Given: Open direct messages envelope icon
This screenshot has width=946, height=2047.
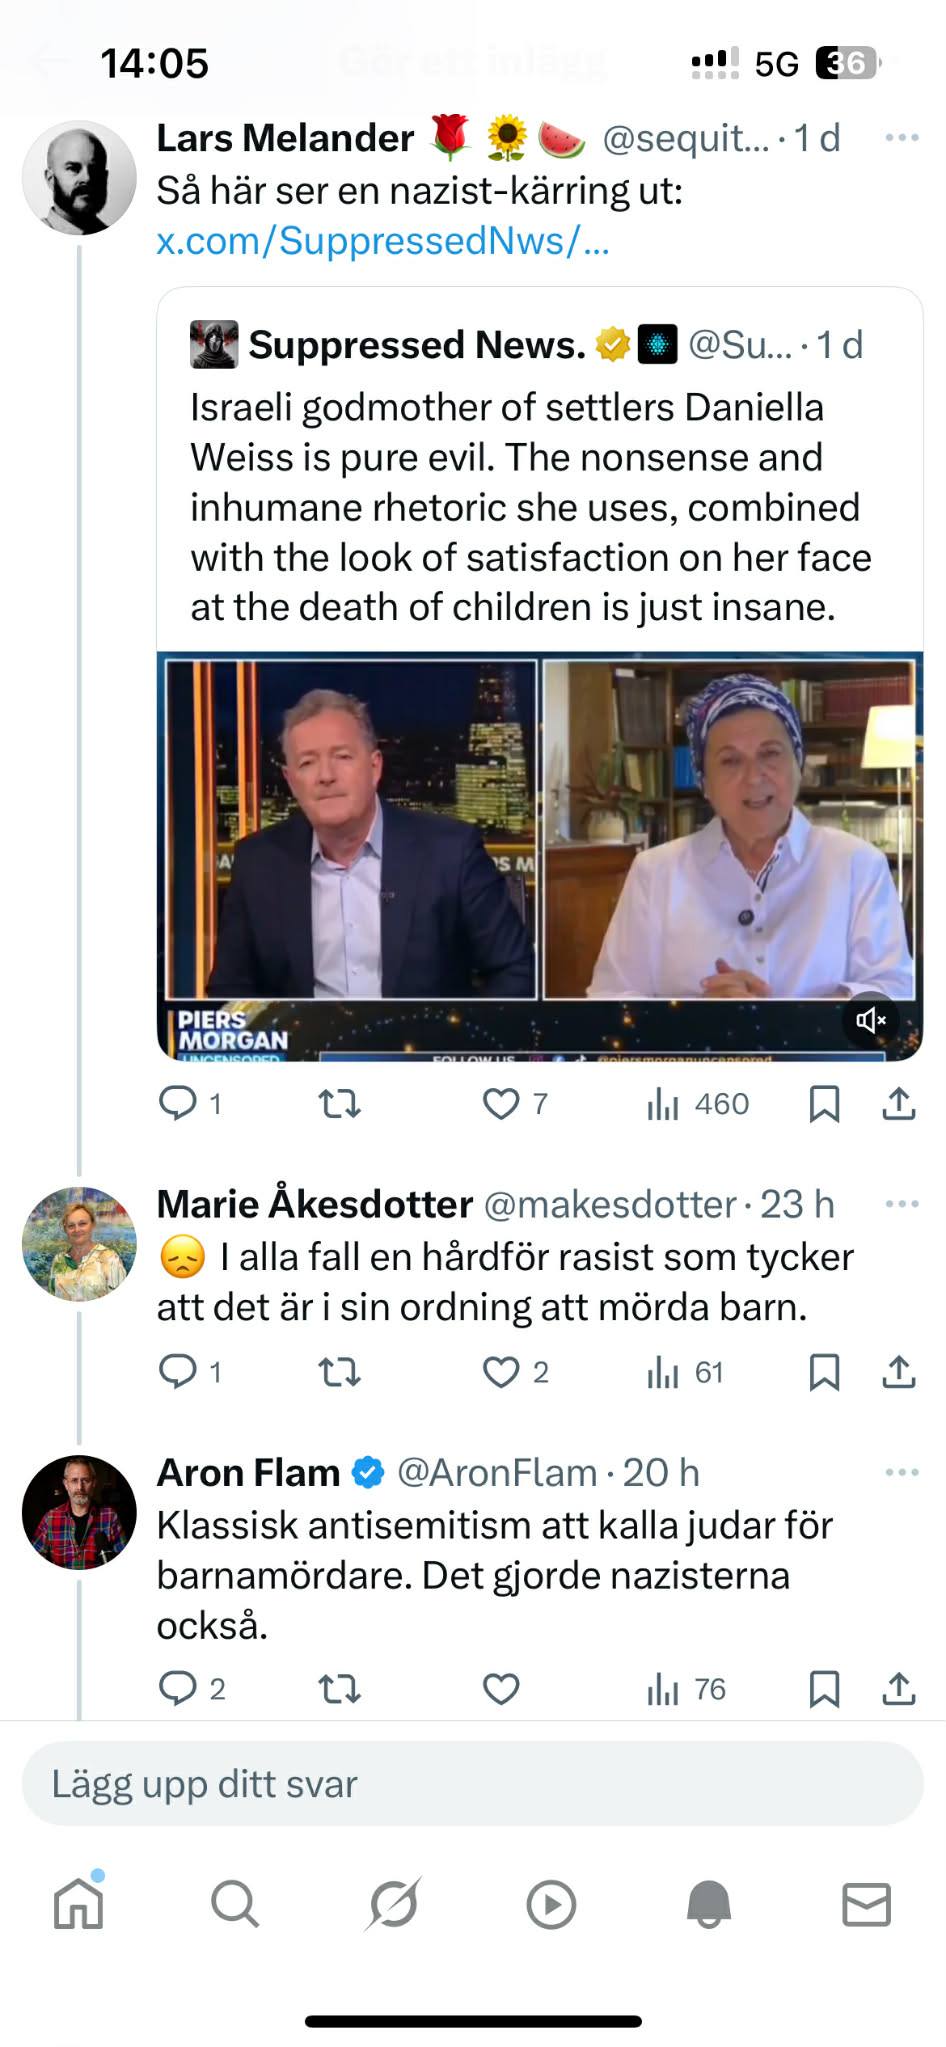Looking at the screenshot, I should tap(866, 1904).
